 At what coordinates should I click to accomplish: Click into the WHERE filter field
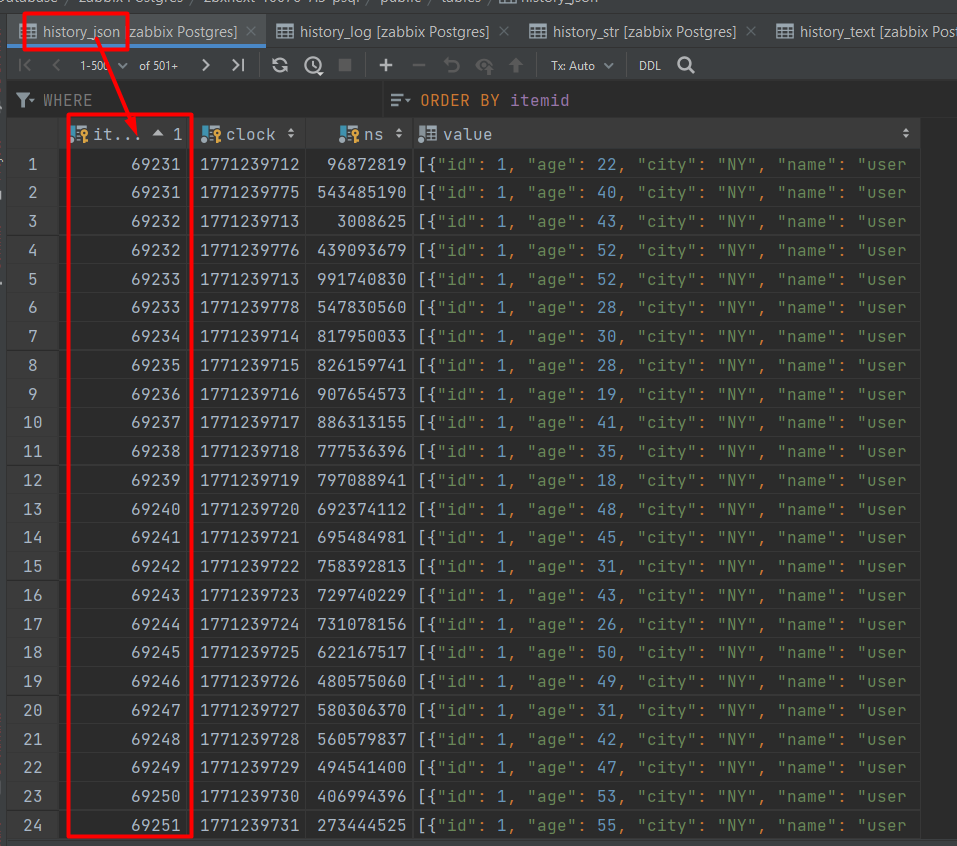[x=200, y=100]
